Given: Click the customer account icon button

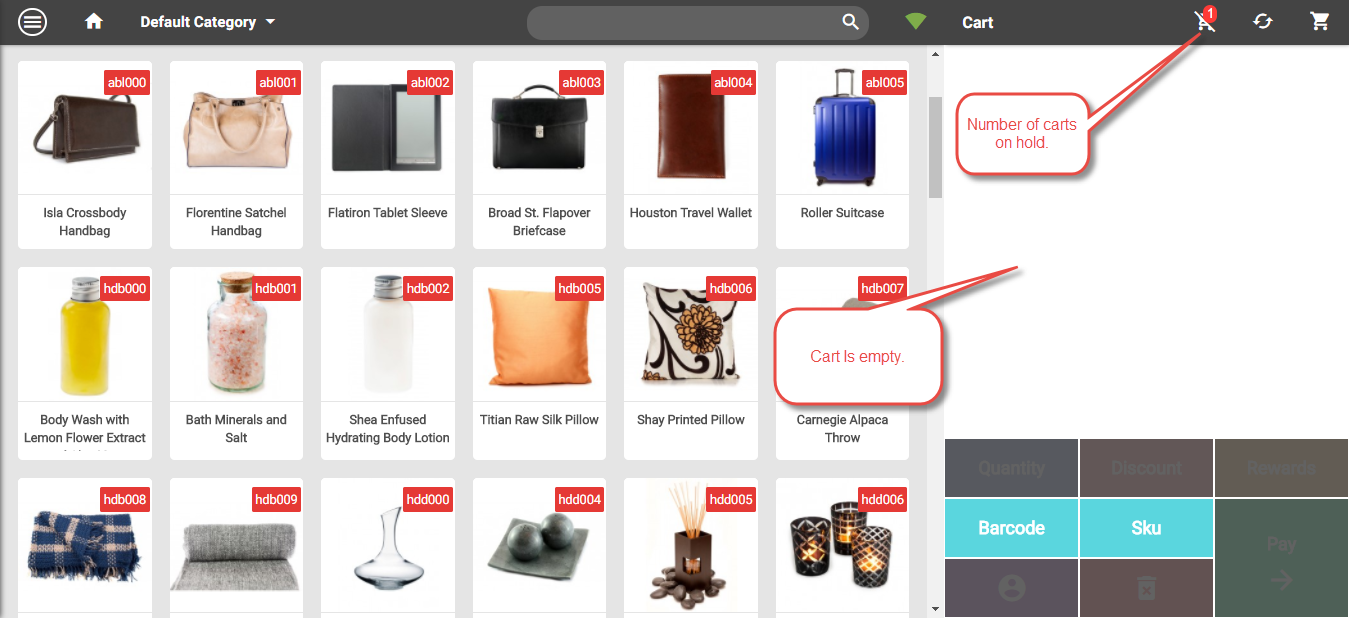Looking at the screenshot, I should point(1011,588).
